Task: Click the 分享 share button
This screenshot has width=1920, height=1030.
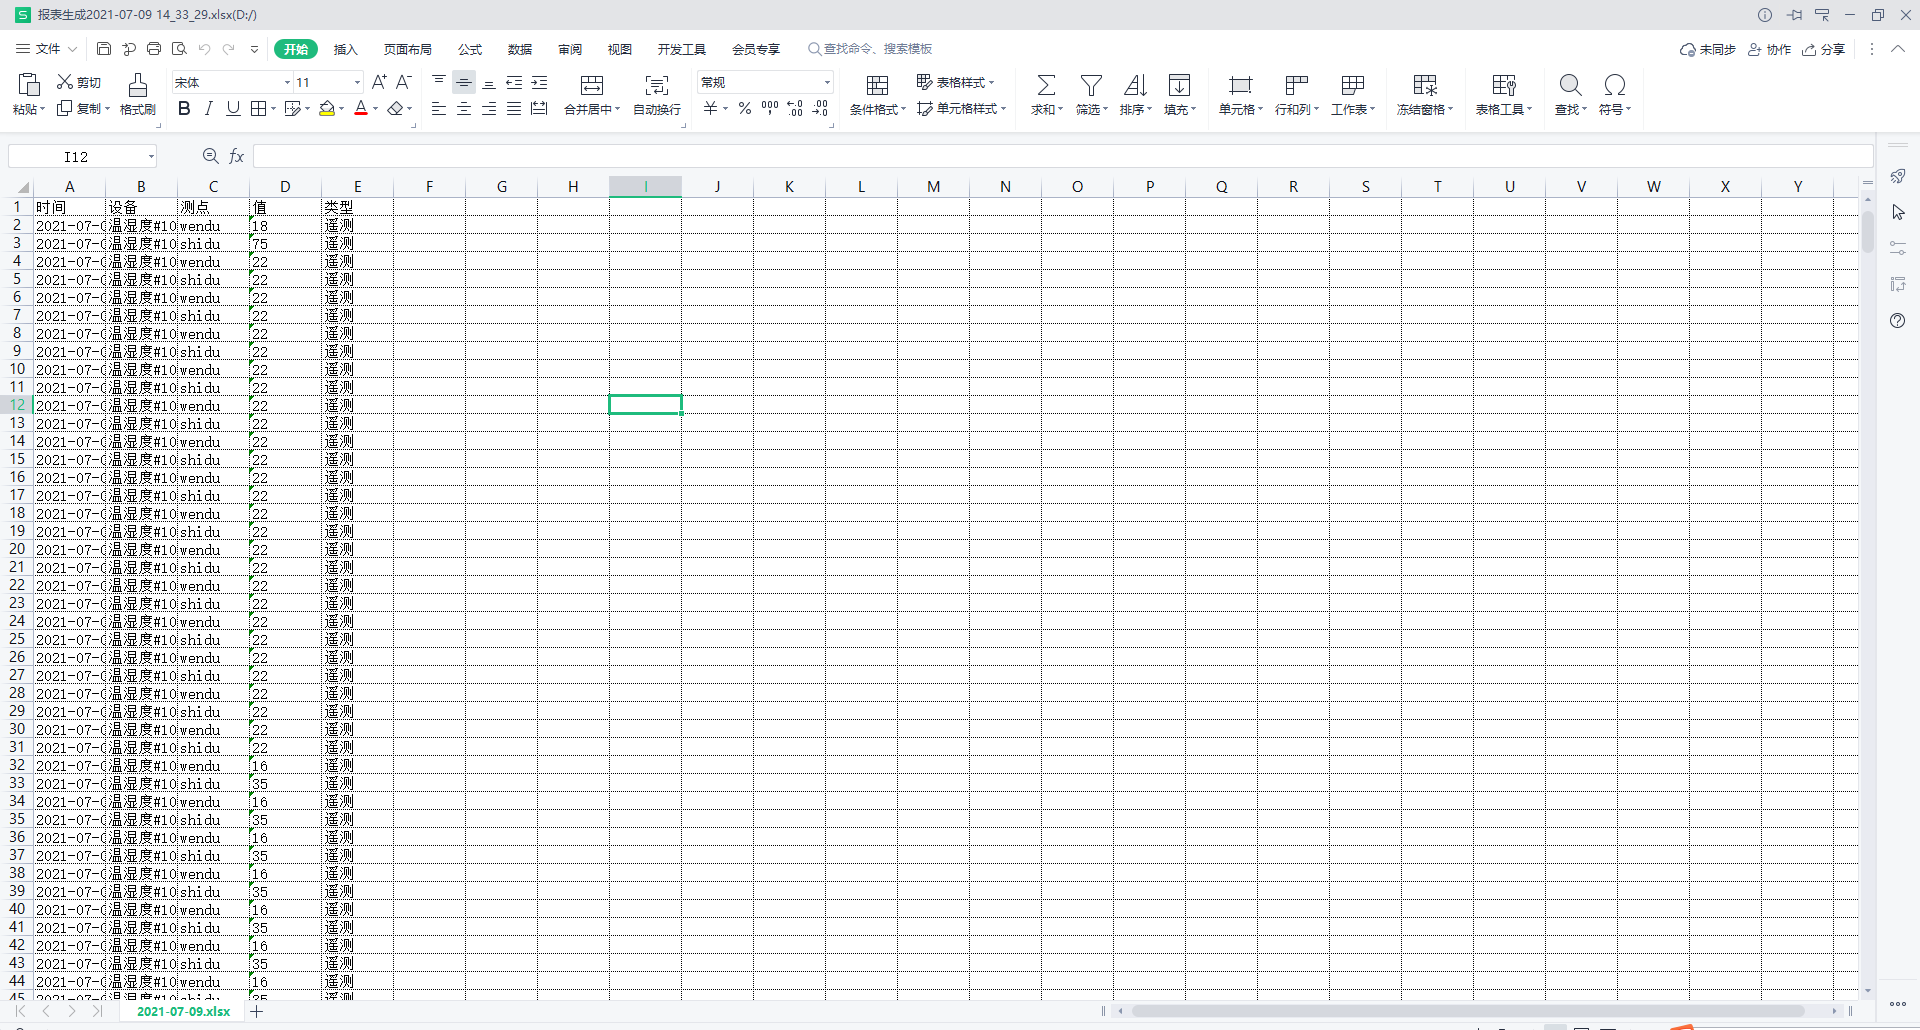Action: [1823, 49]
